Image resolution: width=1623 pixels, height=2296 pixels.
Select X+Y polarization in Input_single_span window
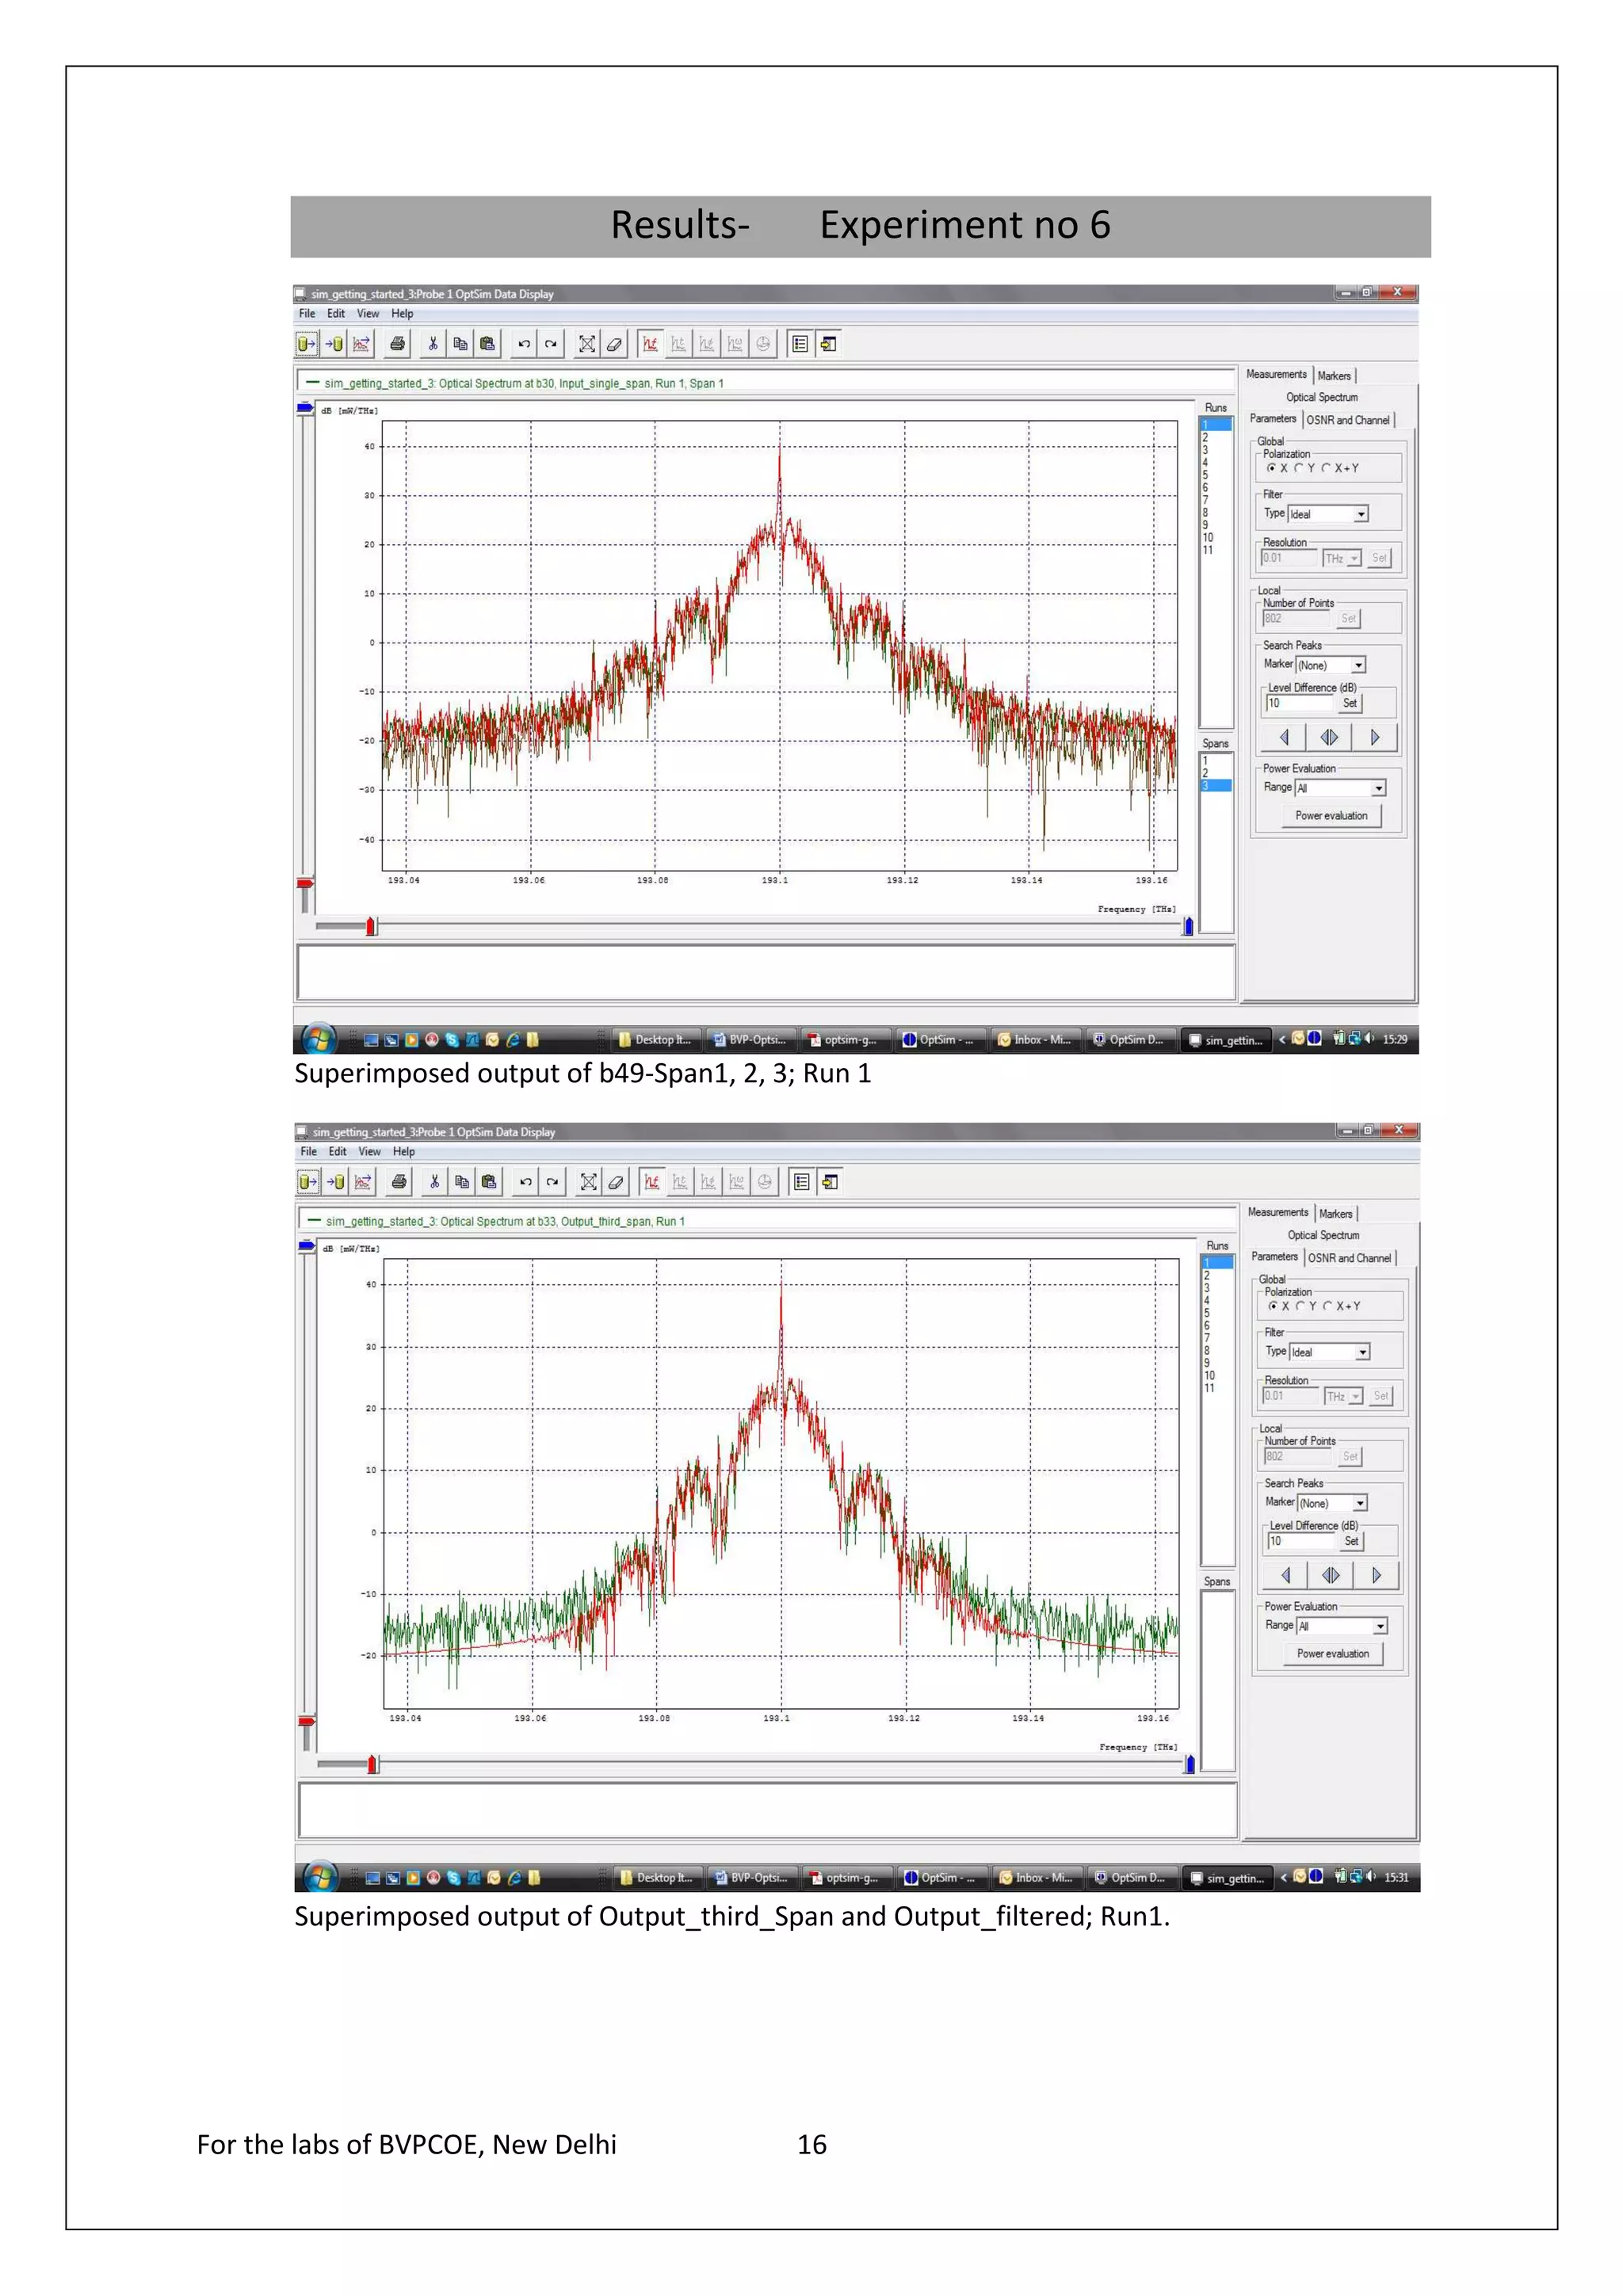(1326, 468)
